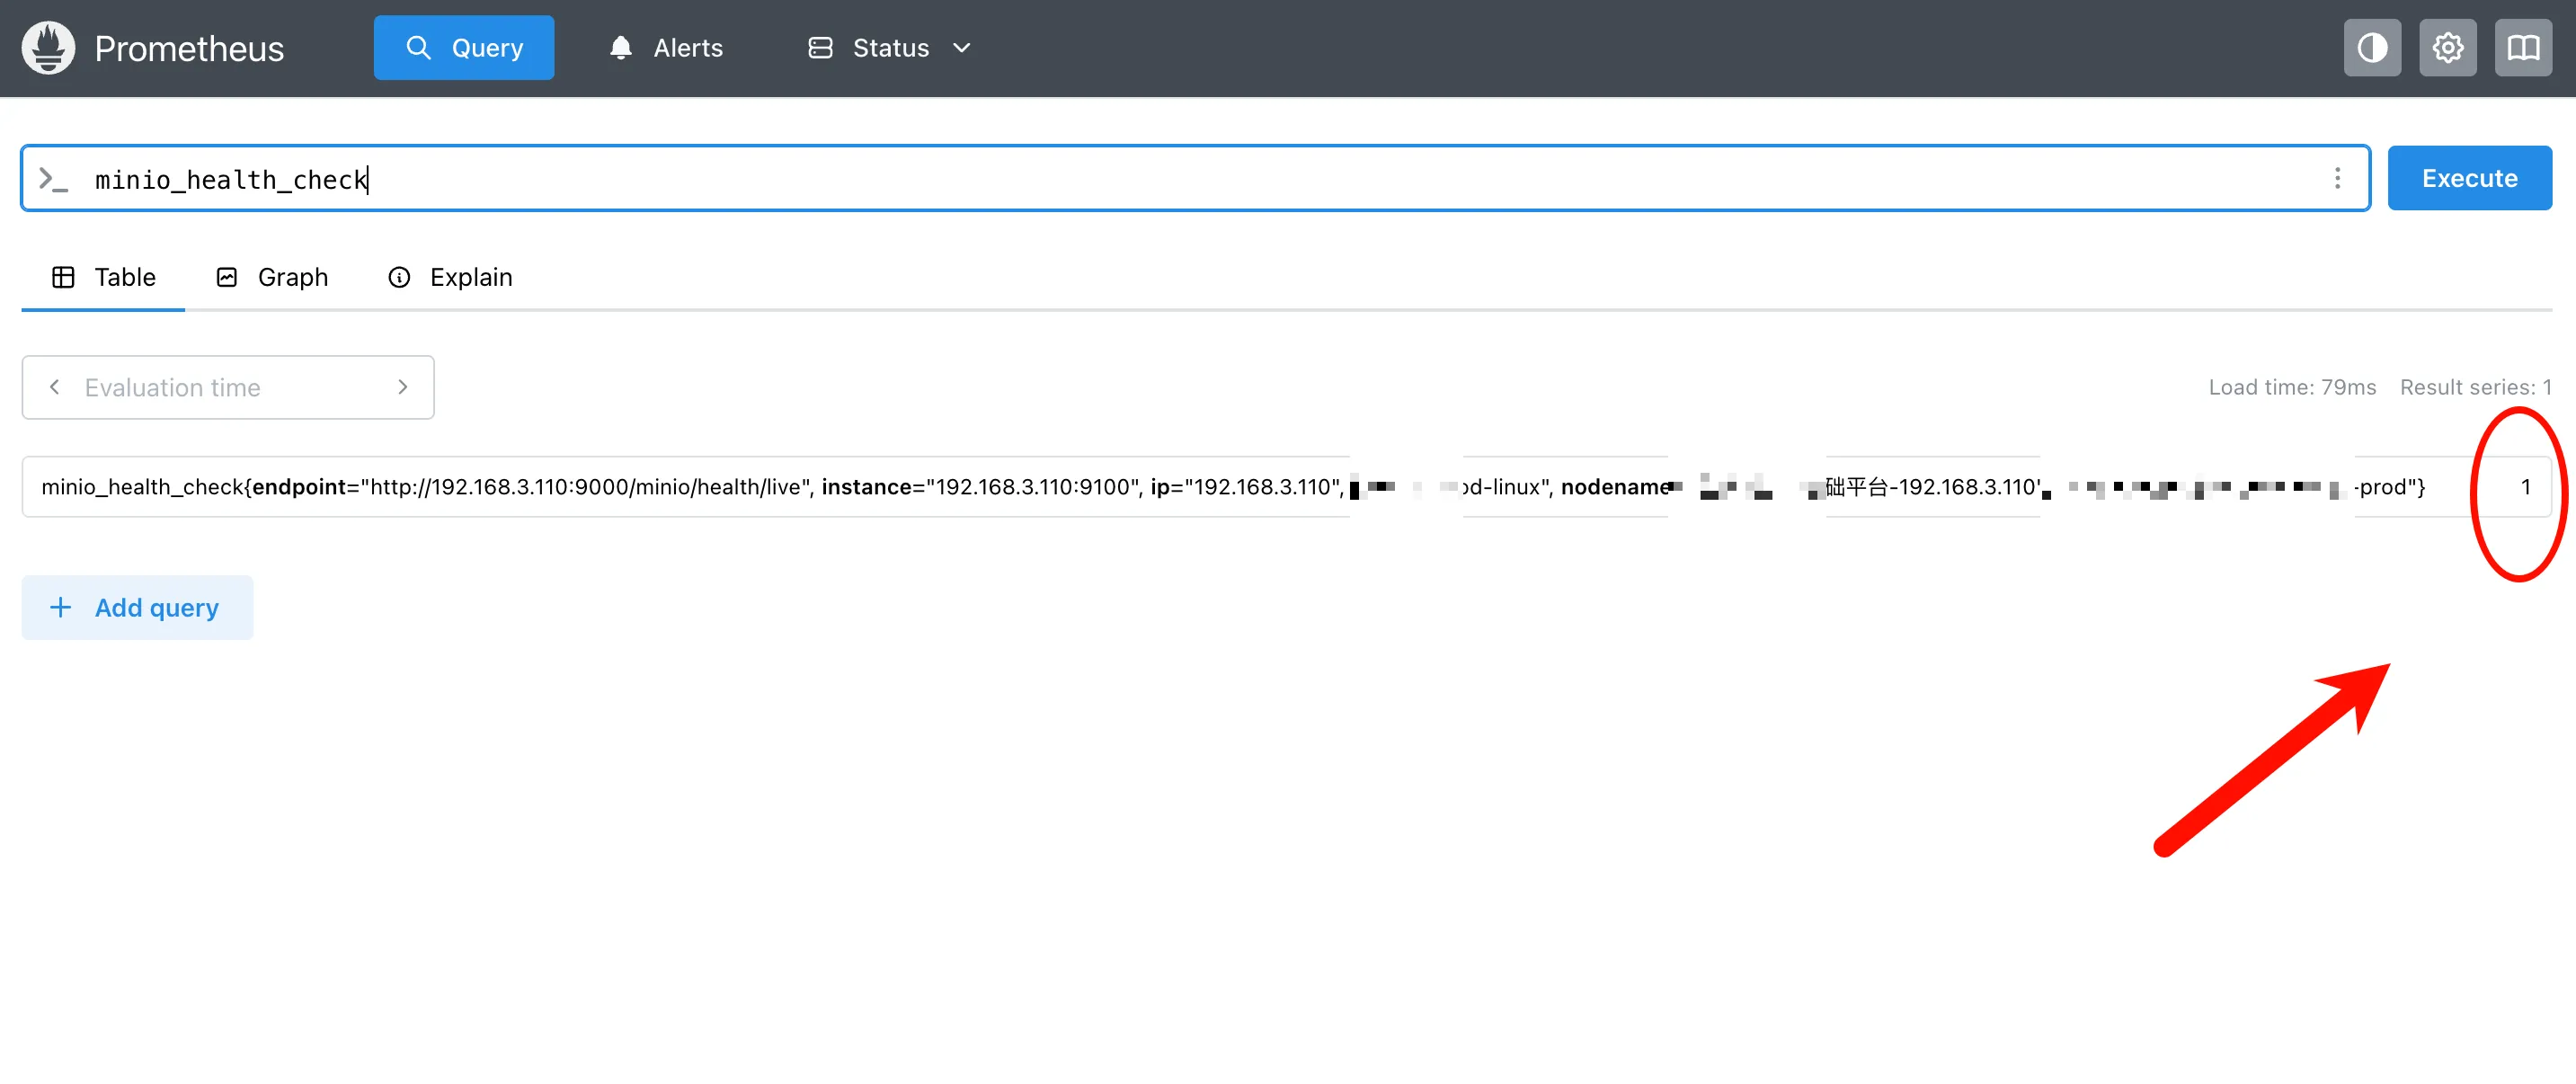This screenshot has width=2576, height=1084.
Task: Step evaluation time backward with left chevron
Action: [x=55, y=387]
